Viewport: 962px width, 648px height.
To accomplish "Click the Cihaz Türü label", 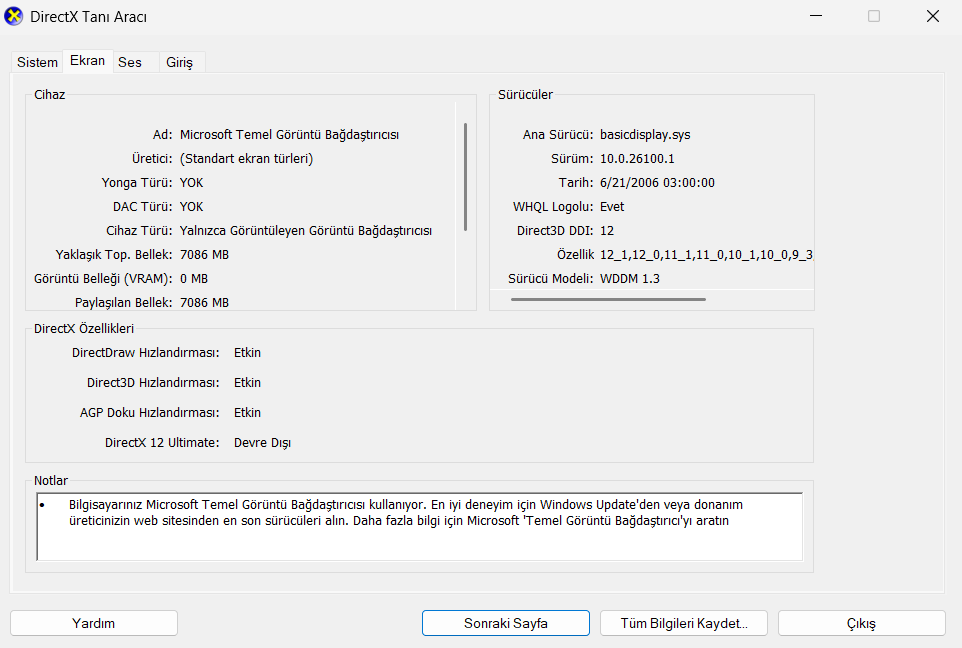I will coord(139,231).
